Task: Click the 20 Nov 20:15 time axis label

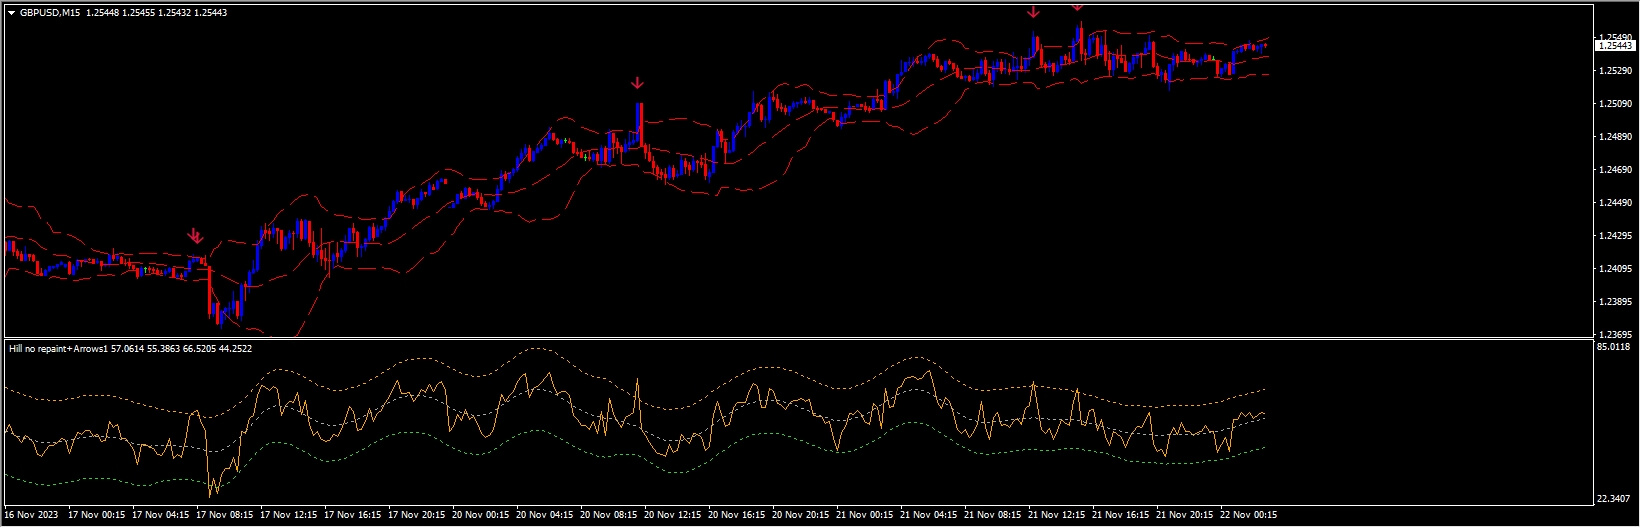Action: [x=801, y=515]
